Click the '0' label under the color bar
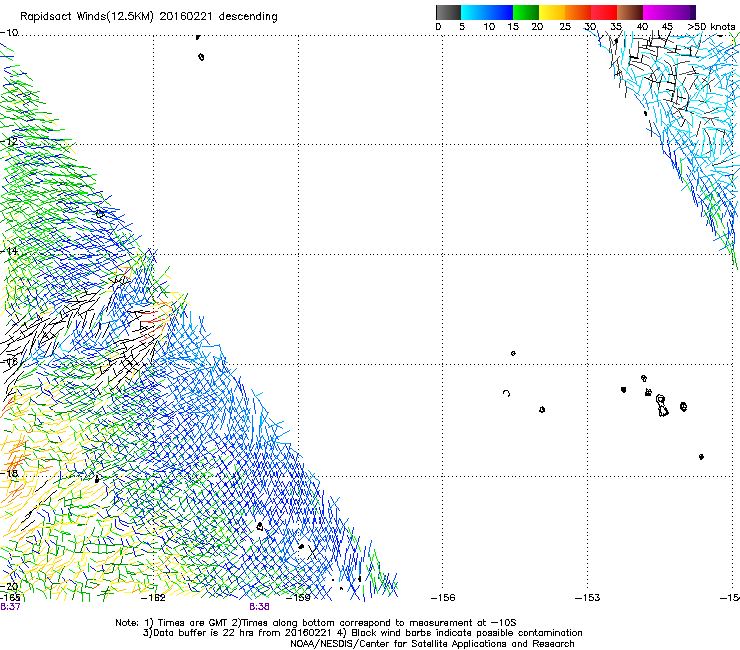Screen dimensions: 740x650 tap(438, 26)
